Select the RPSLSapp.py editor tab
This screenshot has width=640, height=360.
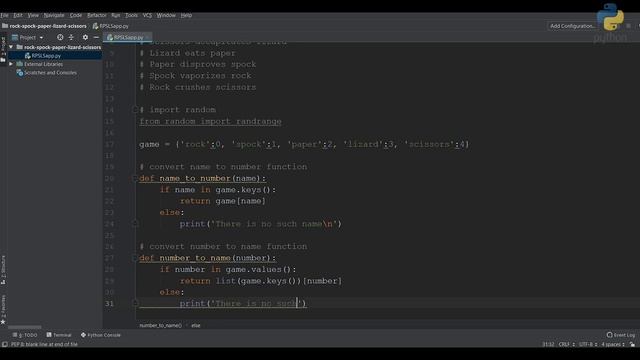126,37
